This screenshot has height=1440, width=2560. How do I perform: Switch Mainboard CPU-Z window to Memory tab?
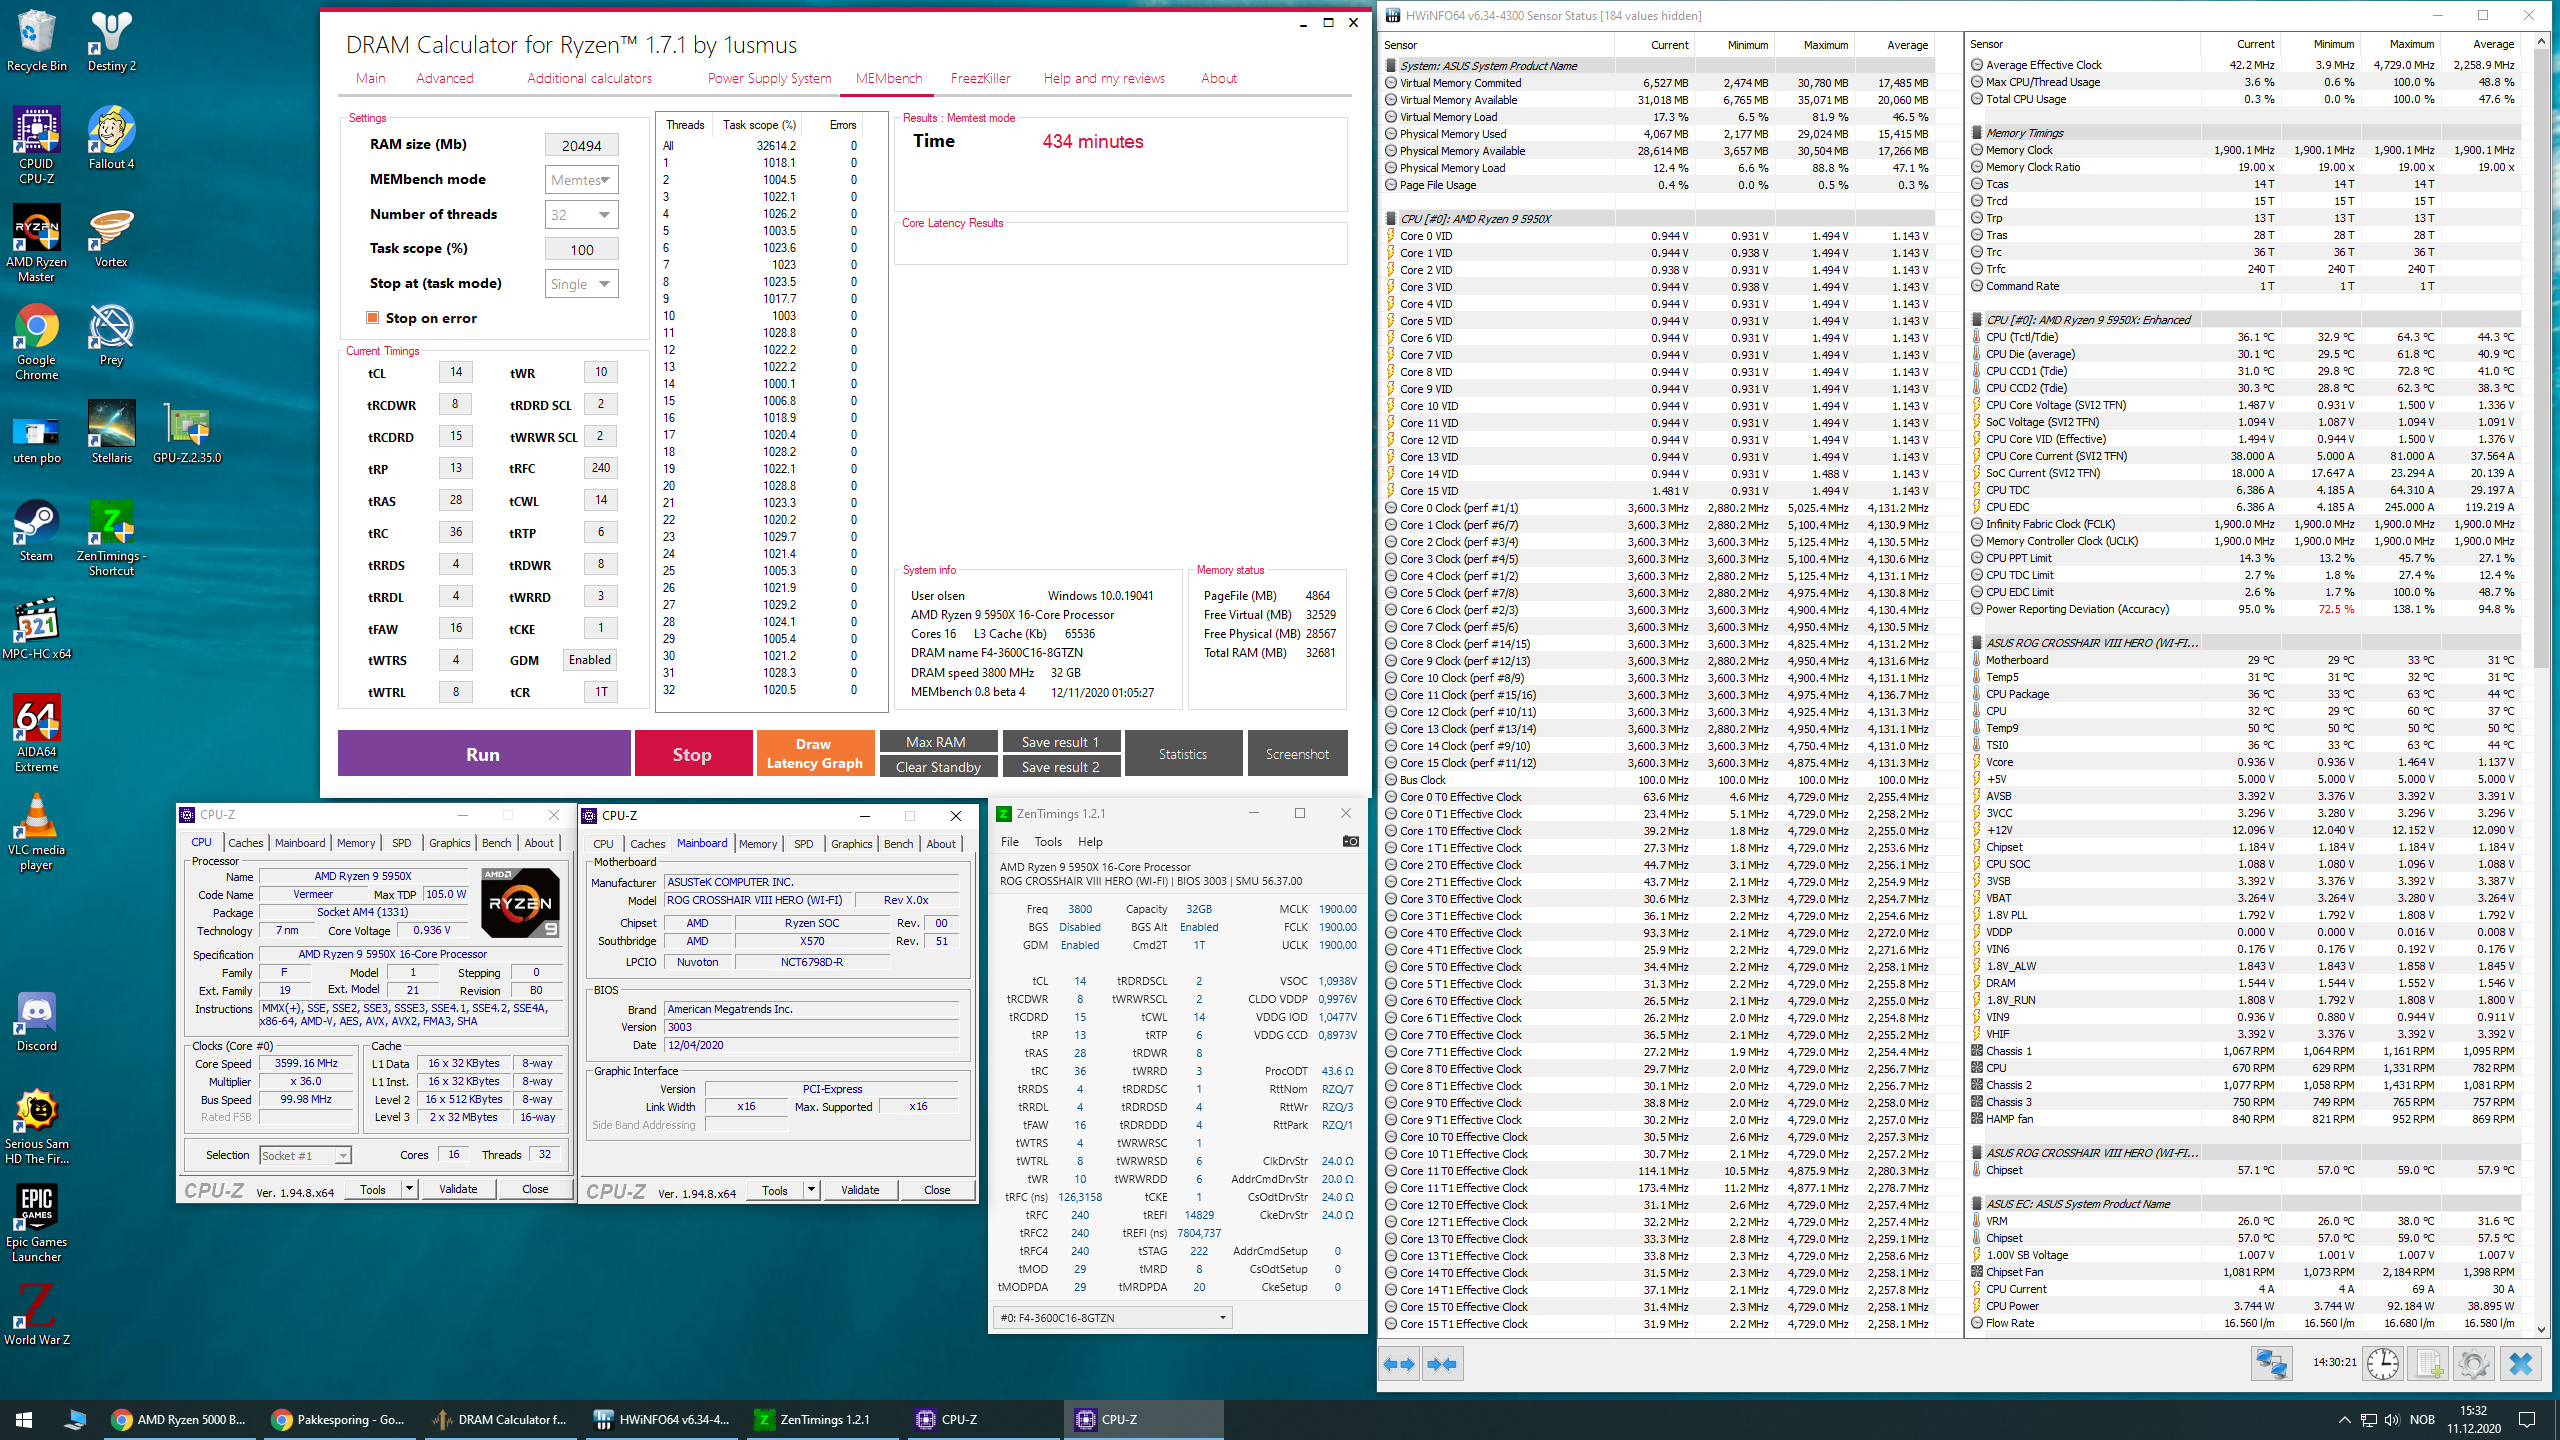coord(758,844)
